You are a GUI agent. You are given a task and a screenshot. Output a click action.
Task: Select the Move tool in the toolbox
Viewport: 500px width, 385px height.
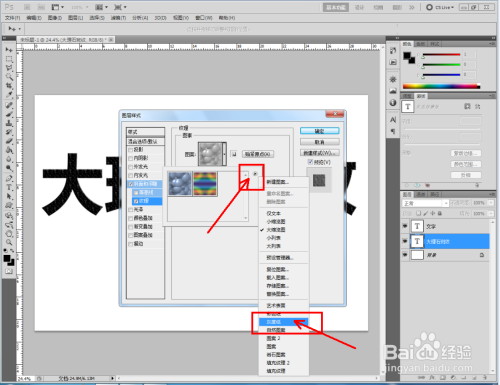point(9,50)
